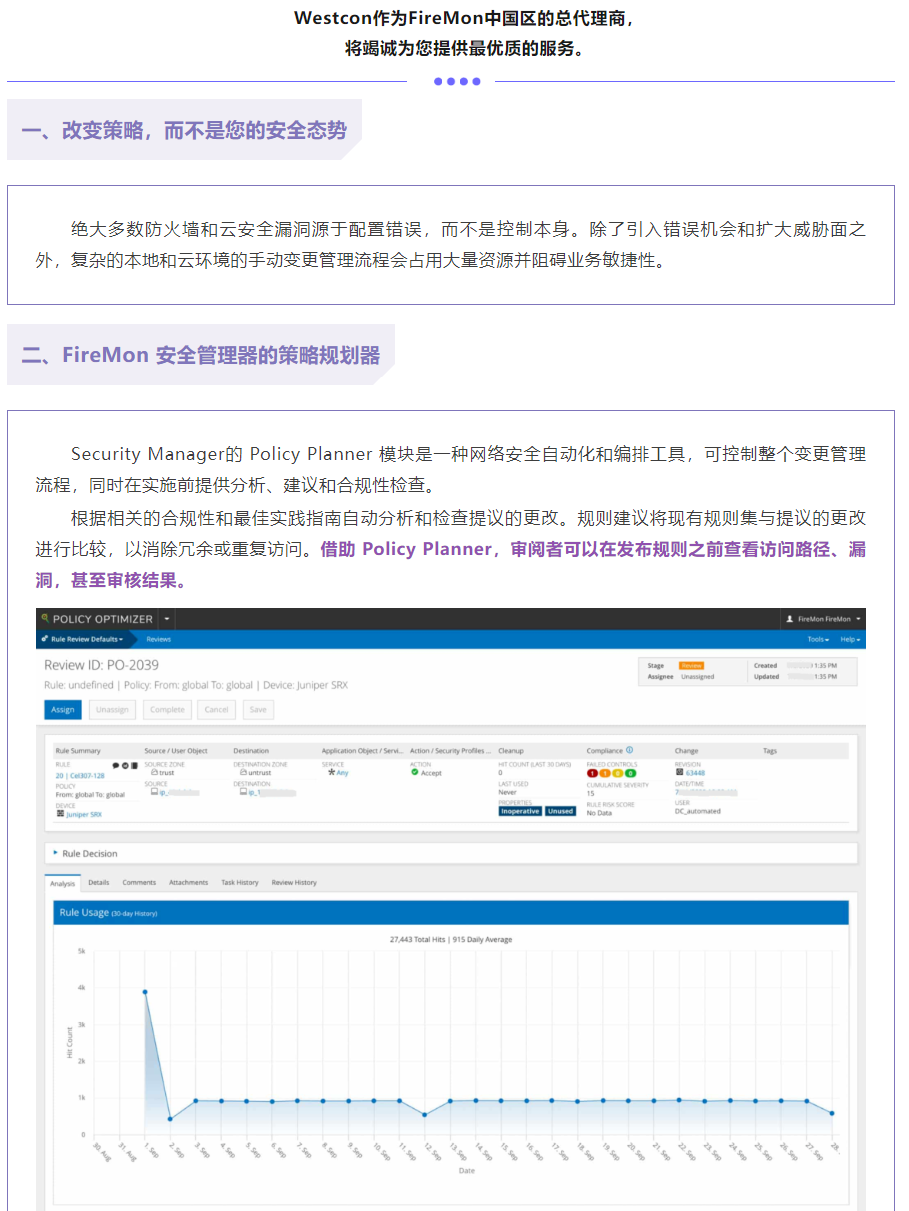The height and width of the screenshot is (1211, 909).
Task: Click the Policy Optimizer search magnifier icon
Action: coord(45,618)
